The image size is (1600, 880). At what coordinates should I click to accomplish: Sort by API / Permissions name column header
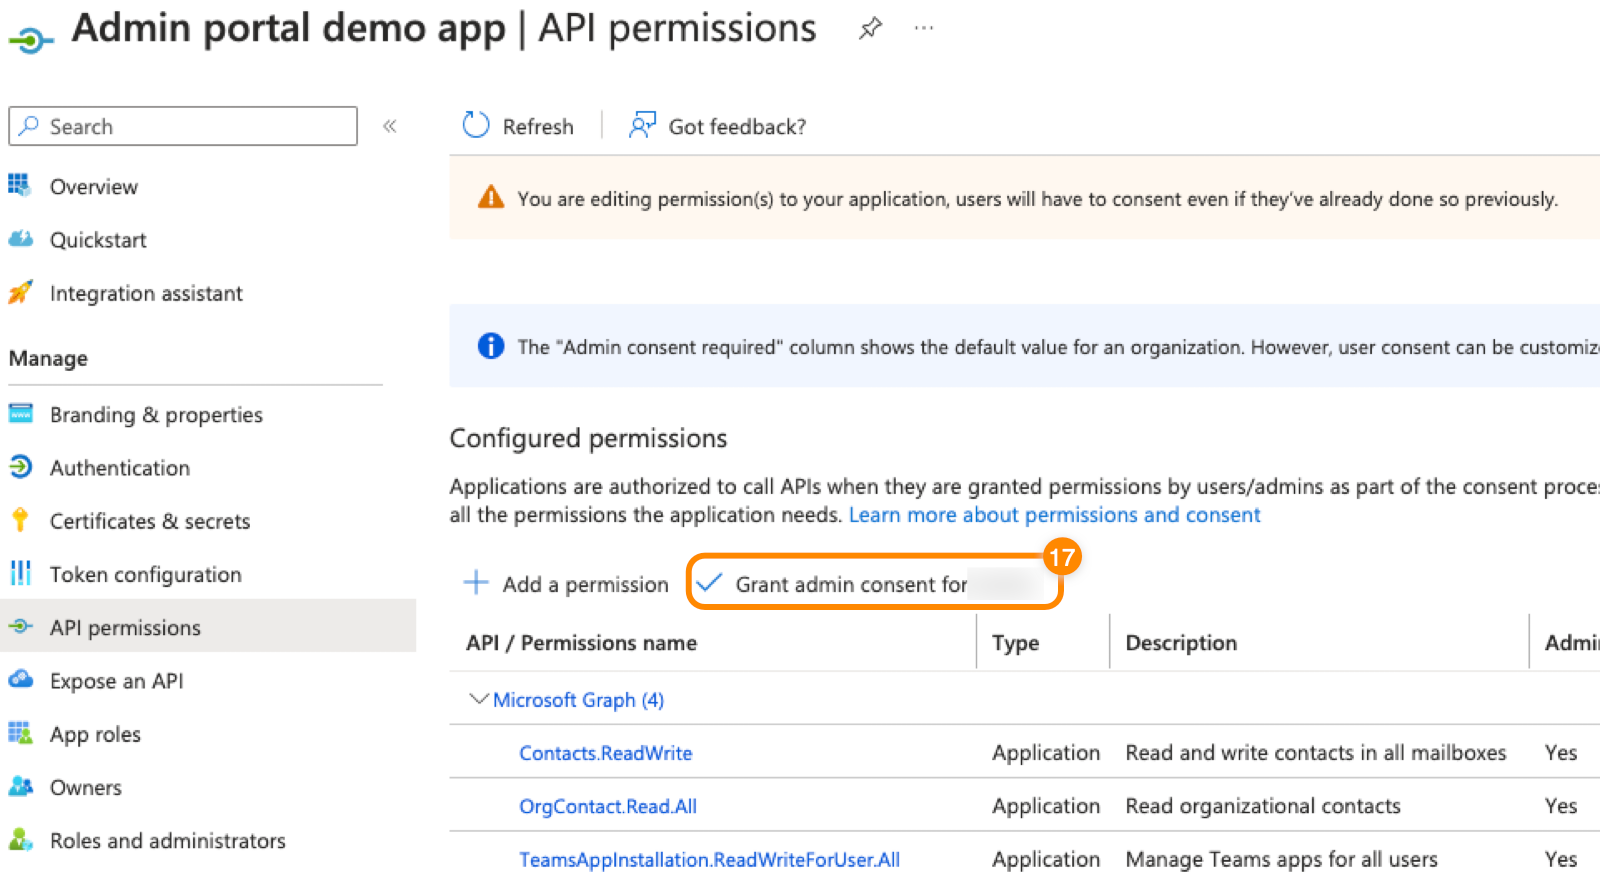pyautogui.click(x=581, y=643)
